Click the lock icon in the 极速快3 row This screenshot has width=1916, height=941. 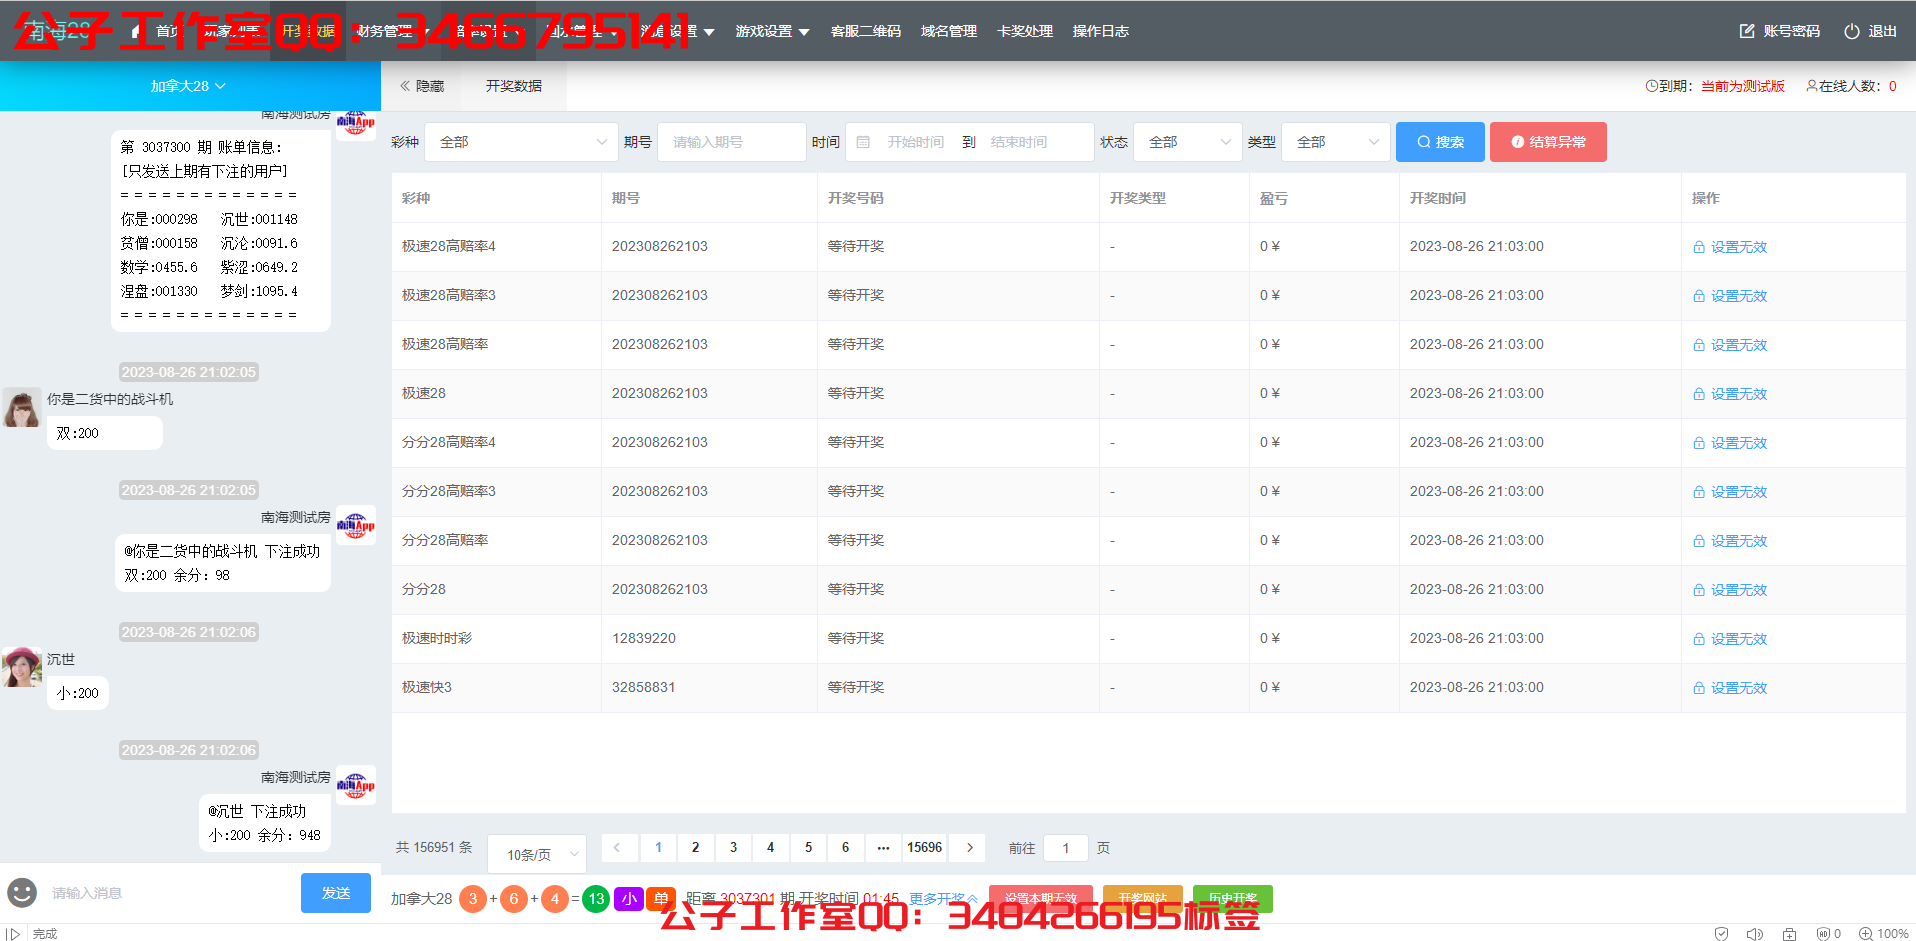point(1699,688)
